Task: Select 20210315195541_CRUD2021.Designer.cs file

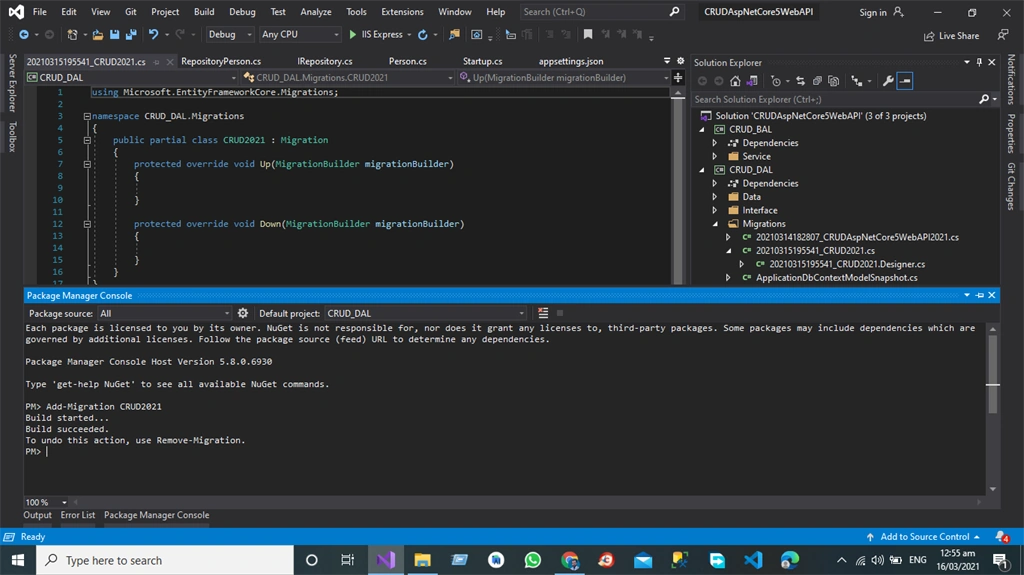Action: coord(847,264)
